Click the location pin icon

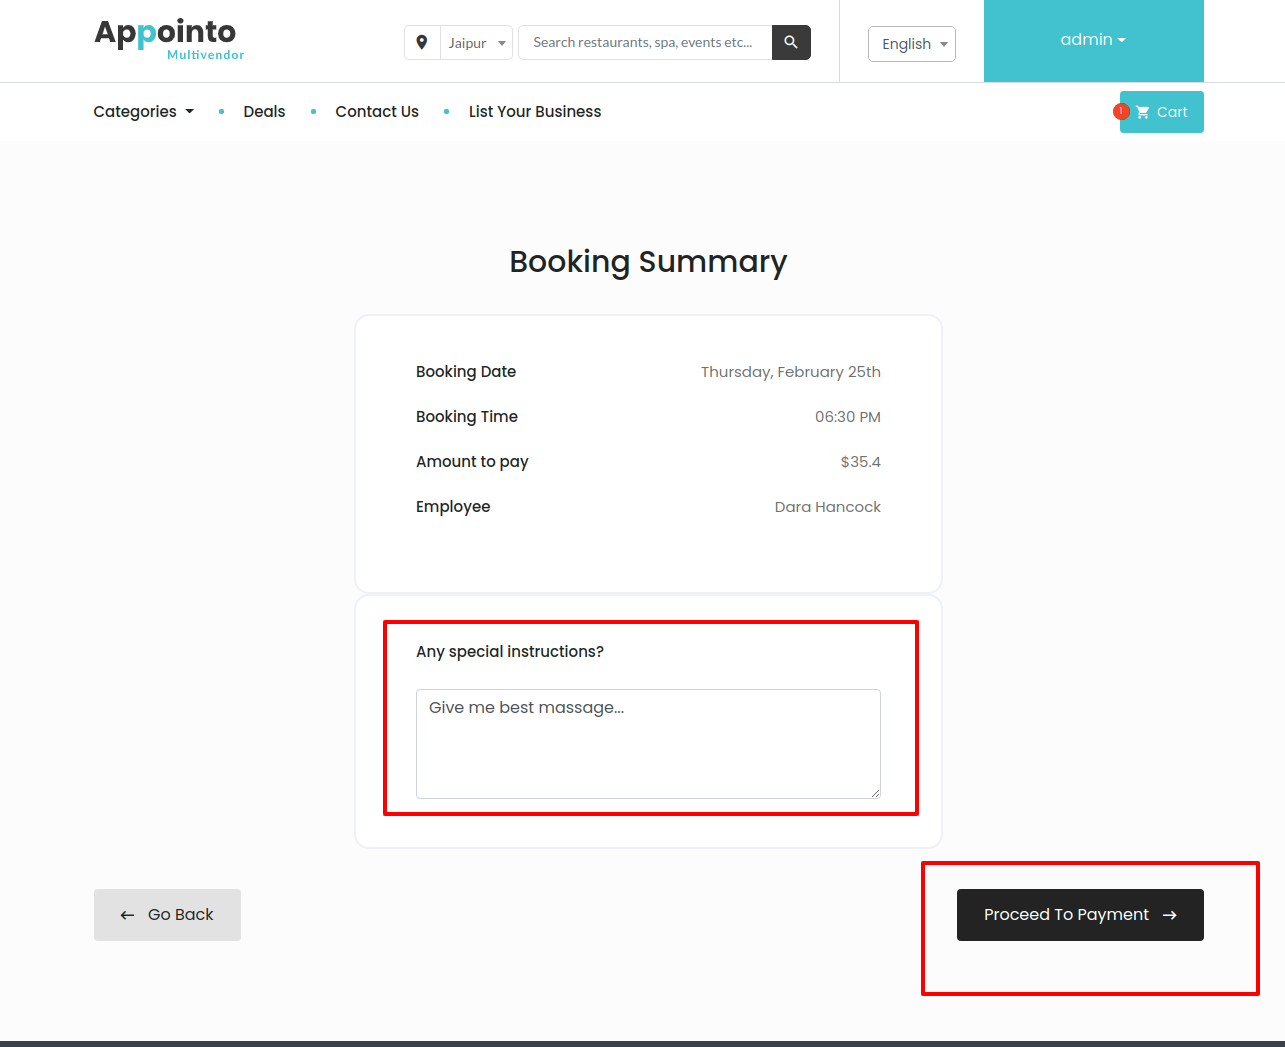pyautogui.click(x=422, y=42)
